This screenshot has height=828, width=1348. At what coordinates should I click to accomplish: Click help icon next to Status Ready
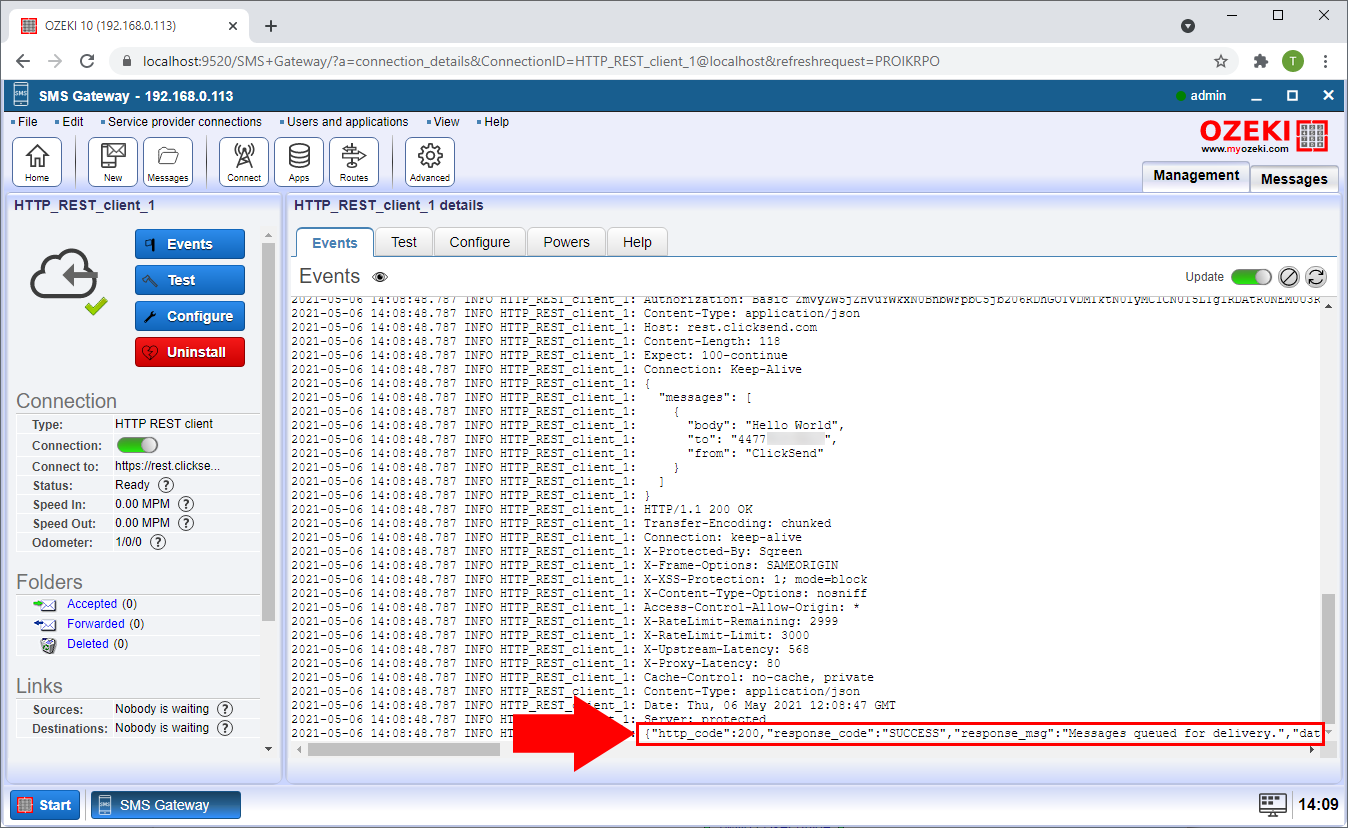tap(166, 485)
